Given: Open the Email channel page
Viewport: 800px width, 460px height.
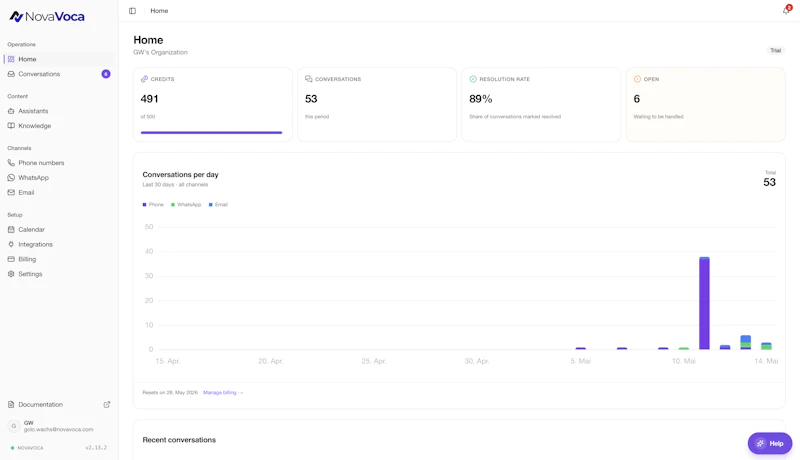Looking at the screenshot, I should (x=59, y=192).
